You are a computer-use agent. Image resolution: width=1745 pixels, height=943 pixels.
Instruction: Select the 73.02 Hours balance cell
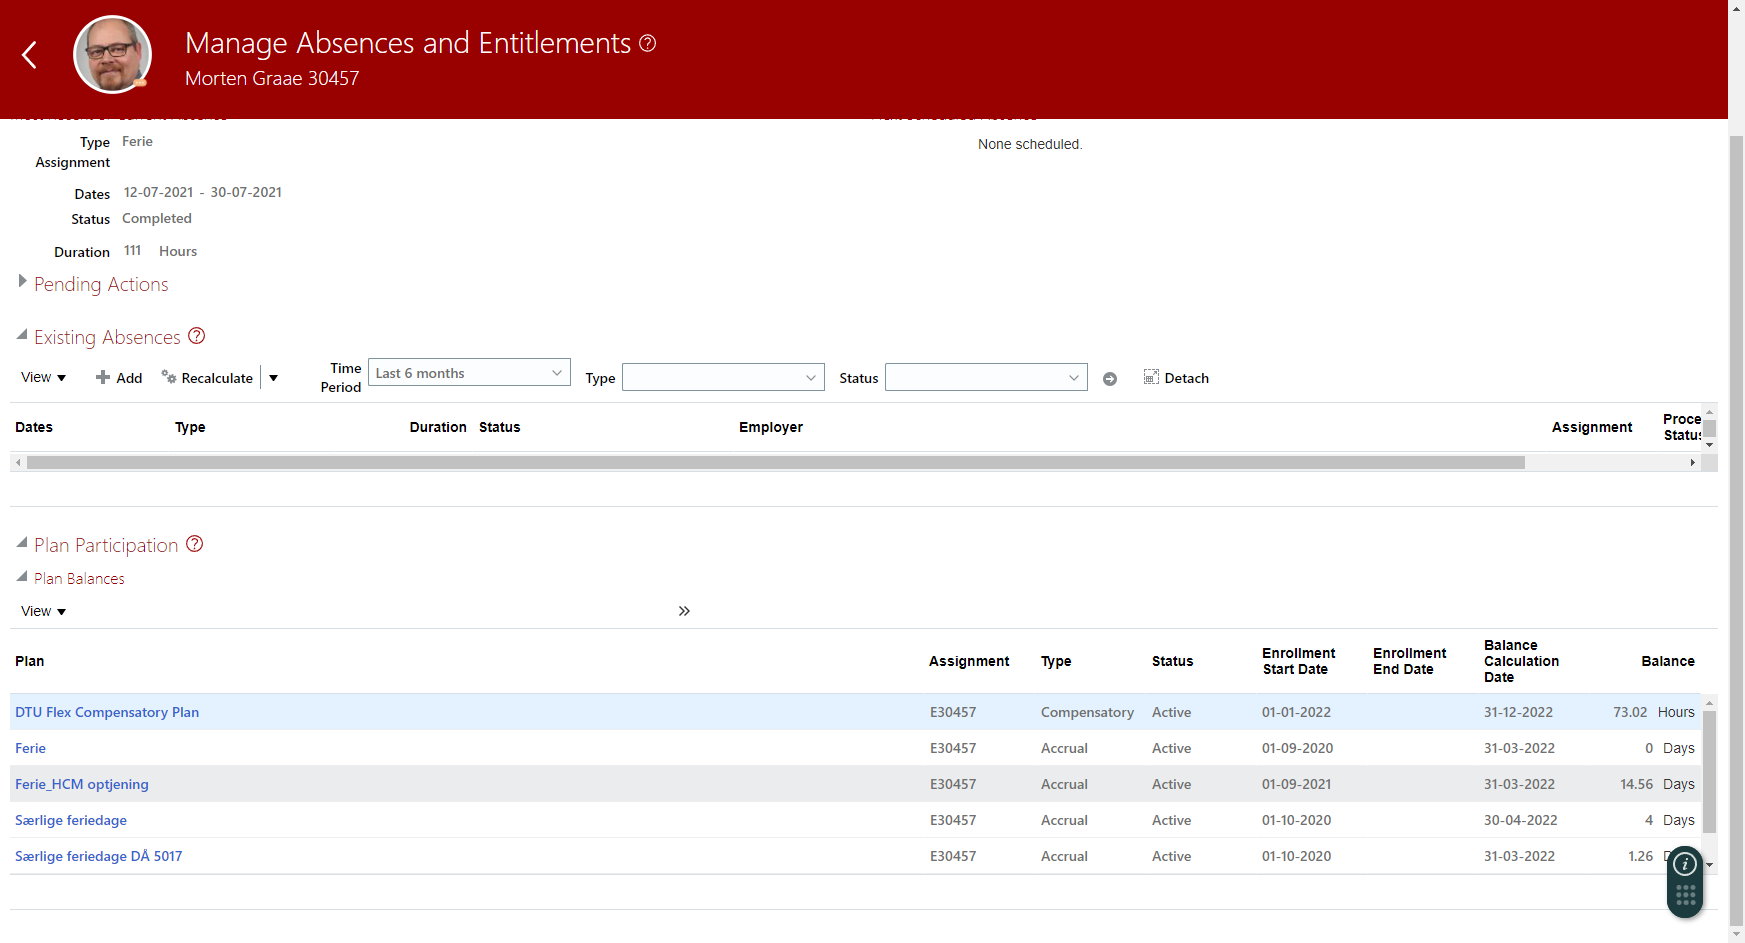click(x=1654, y=712)
